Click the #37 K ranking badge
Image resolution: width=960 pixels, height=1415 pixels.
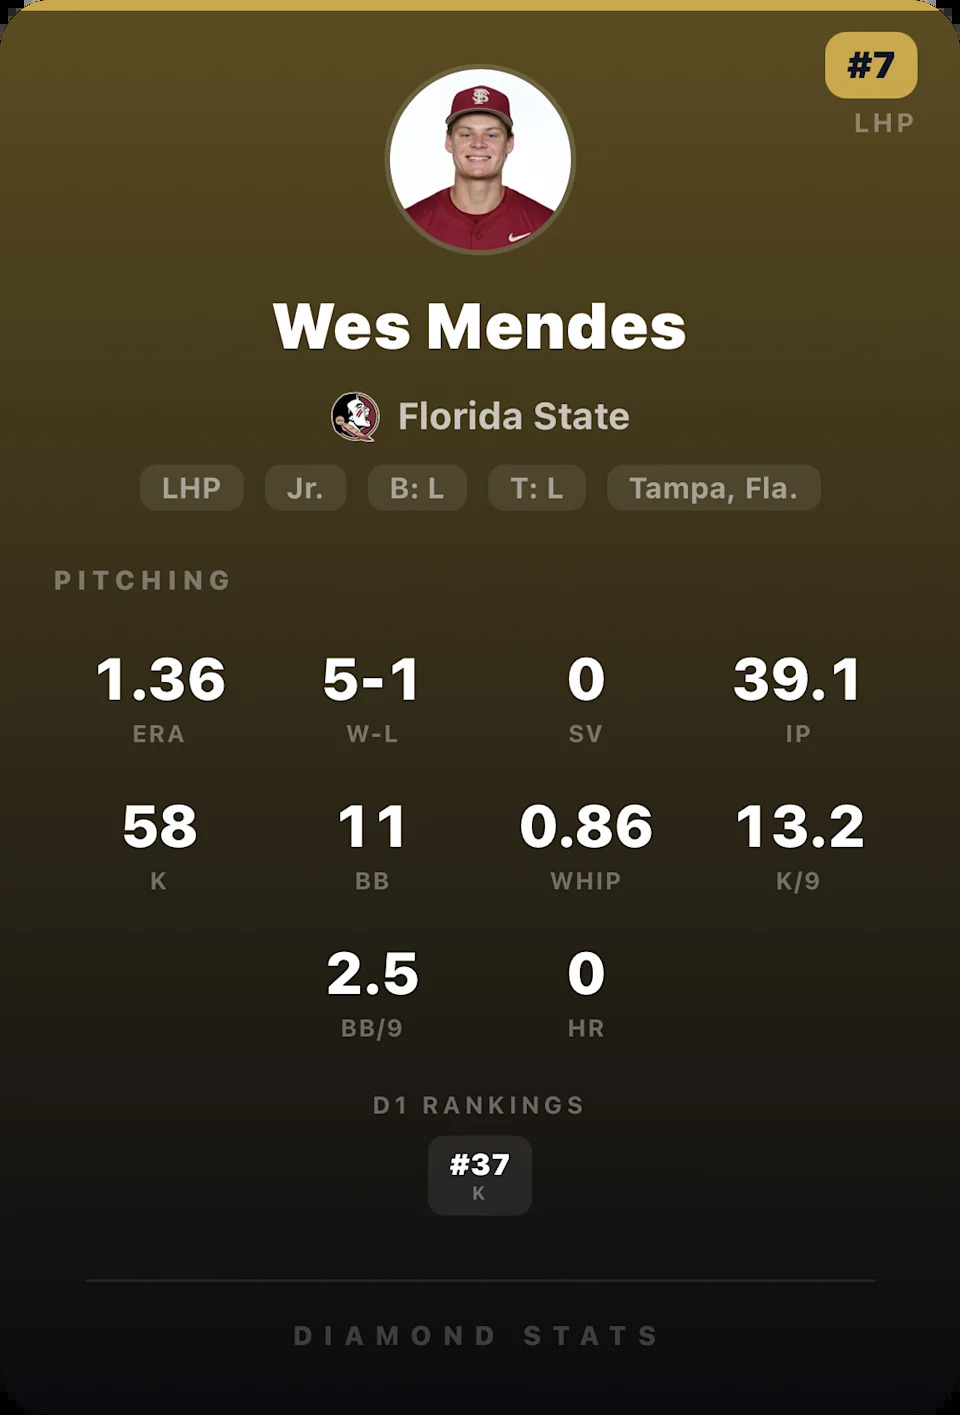coord(480,1175)
